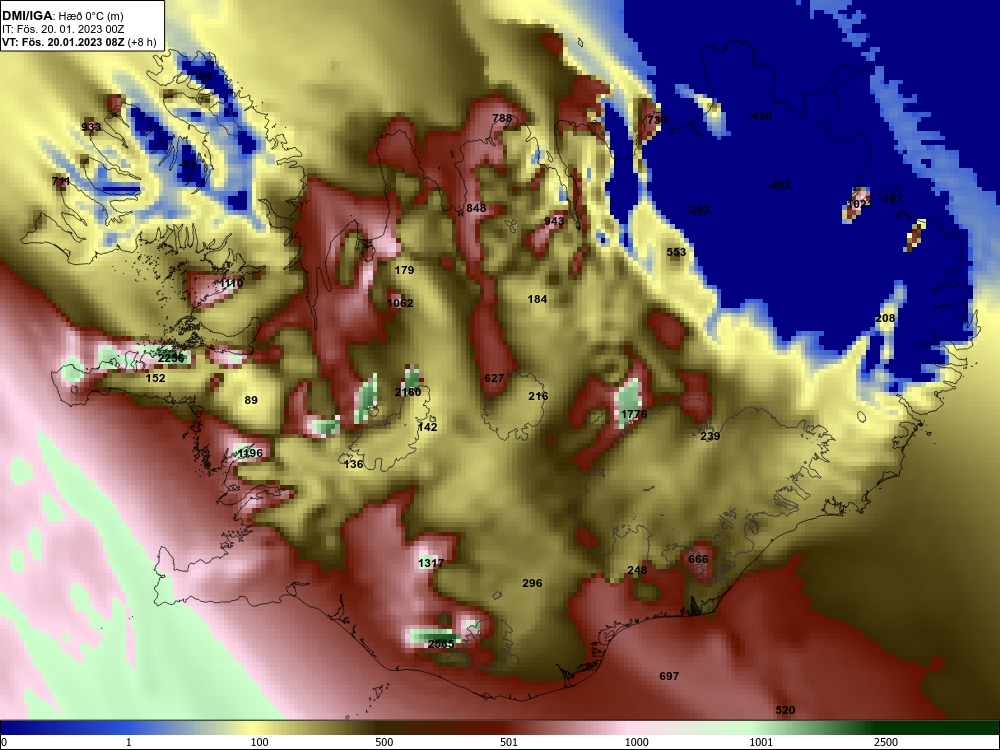Select the -402 value in blue area
1000x750 pixels.
778,186
